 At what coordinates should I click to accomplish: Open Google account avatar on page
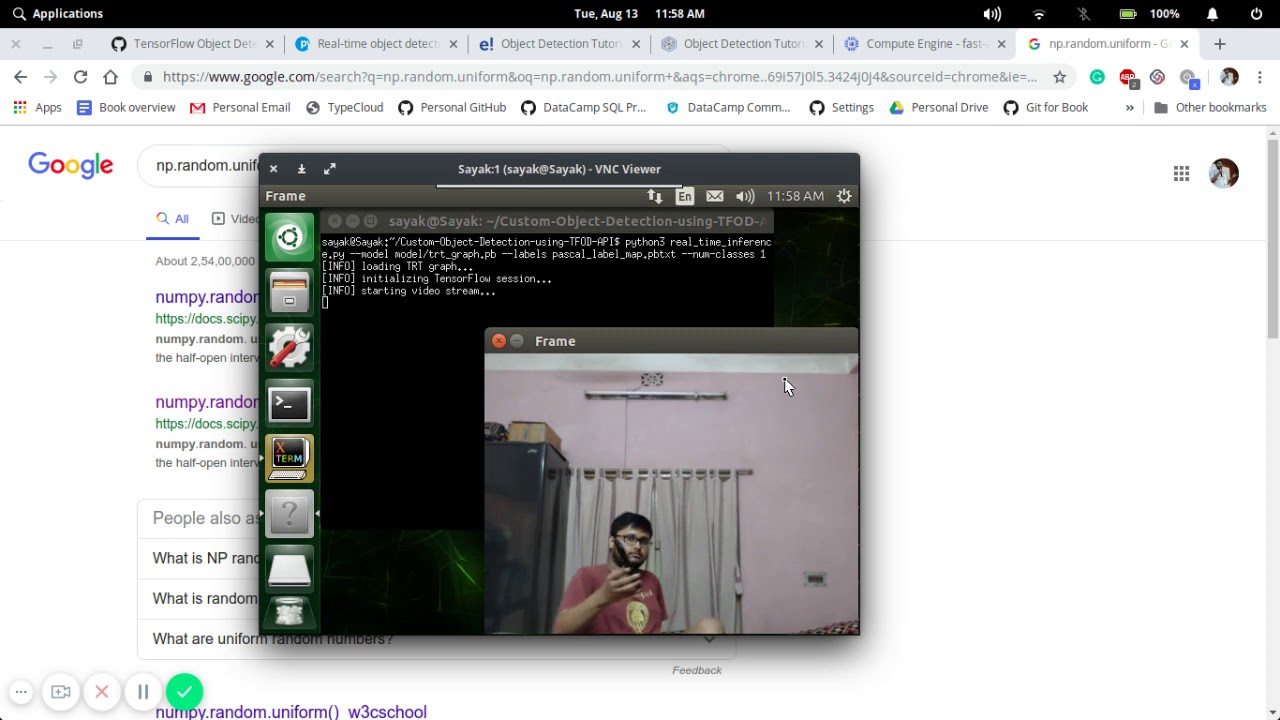(x=1223, y=173)
